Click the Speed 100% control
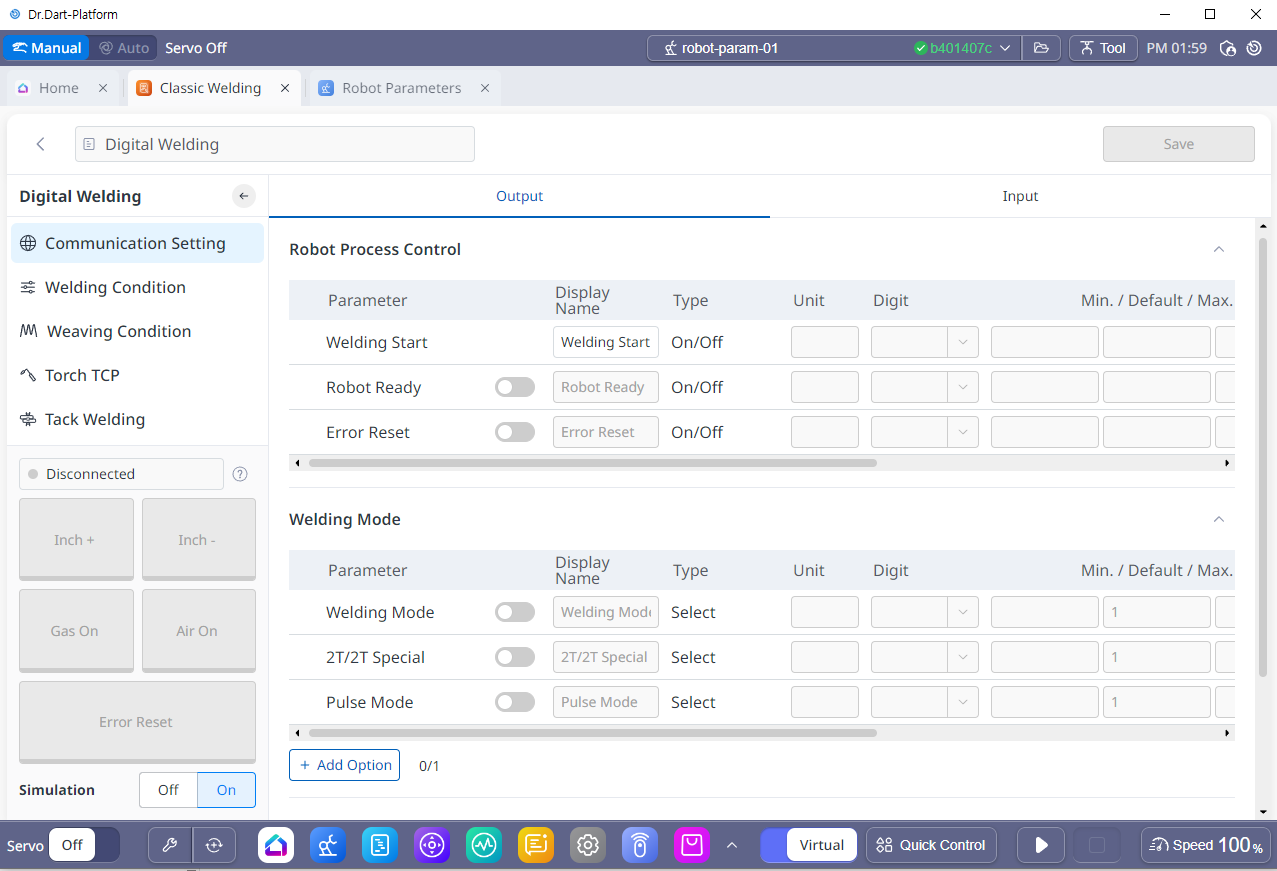This screenshot has width=1277, height=871. pos(1205,845)
